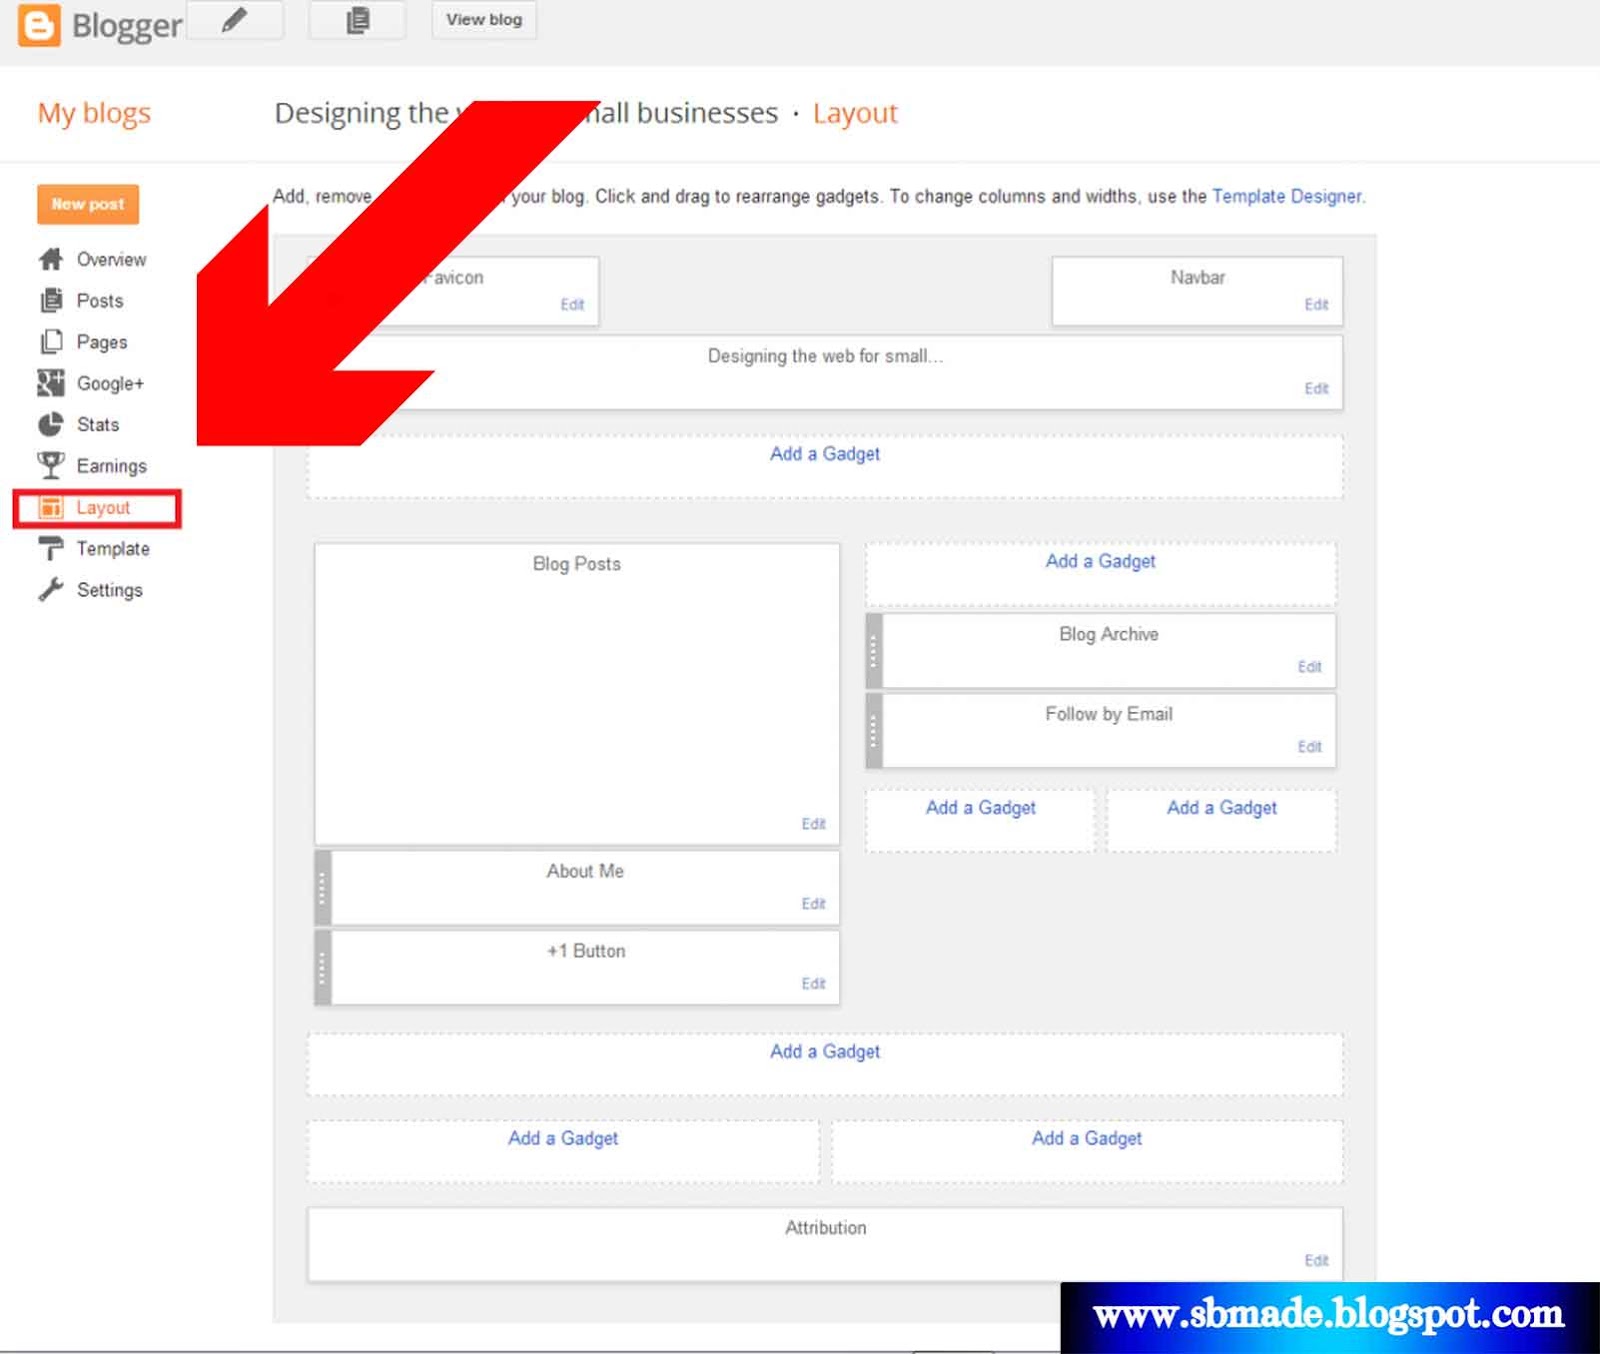Click the Google+ sidebar icon

(51, 383)
